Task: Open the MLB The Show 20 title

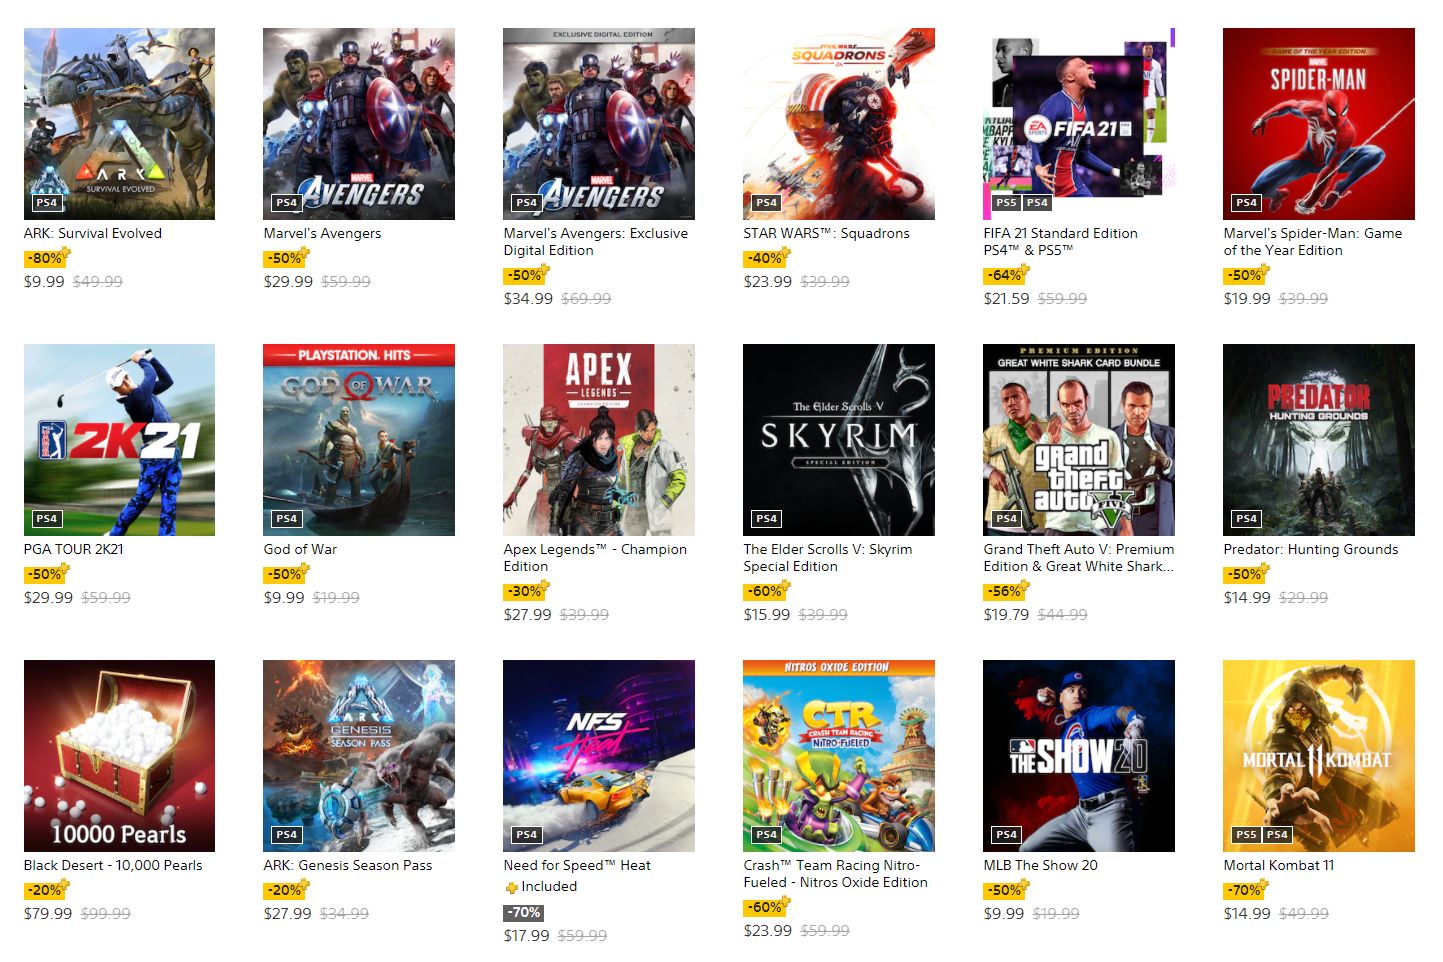Action: 1040,865
